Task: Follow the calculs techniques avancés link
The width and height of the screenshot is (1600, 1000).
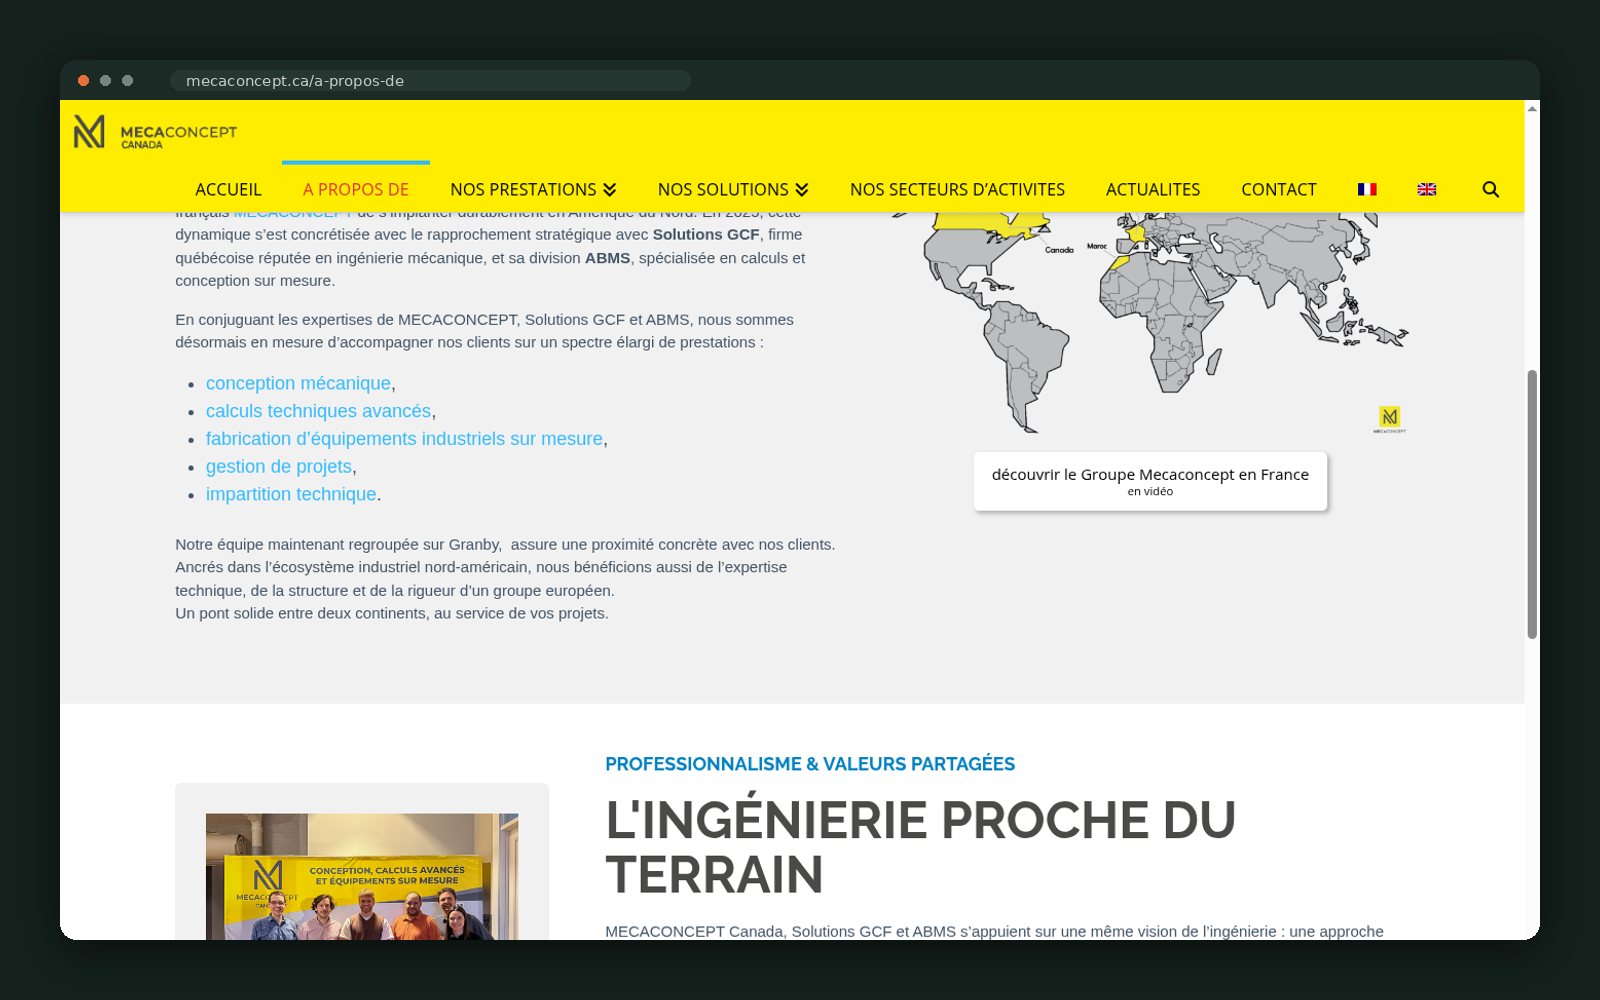Action: (x=318, y=411)
